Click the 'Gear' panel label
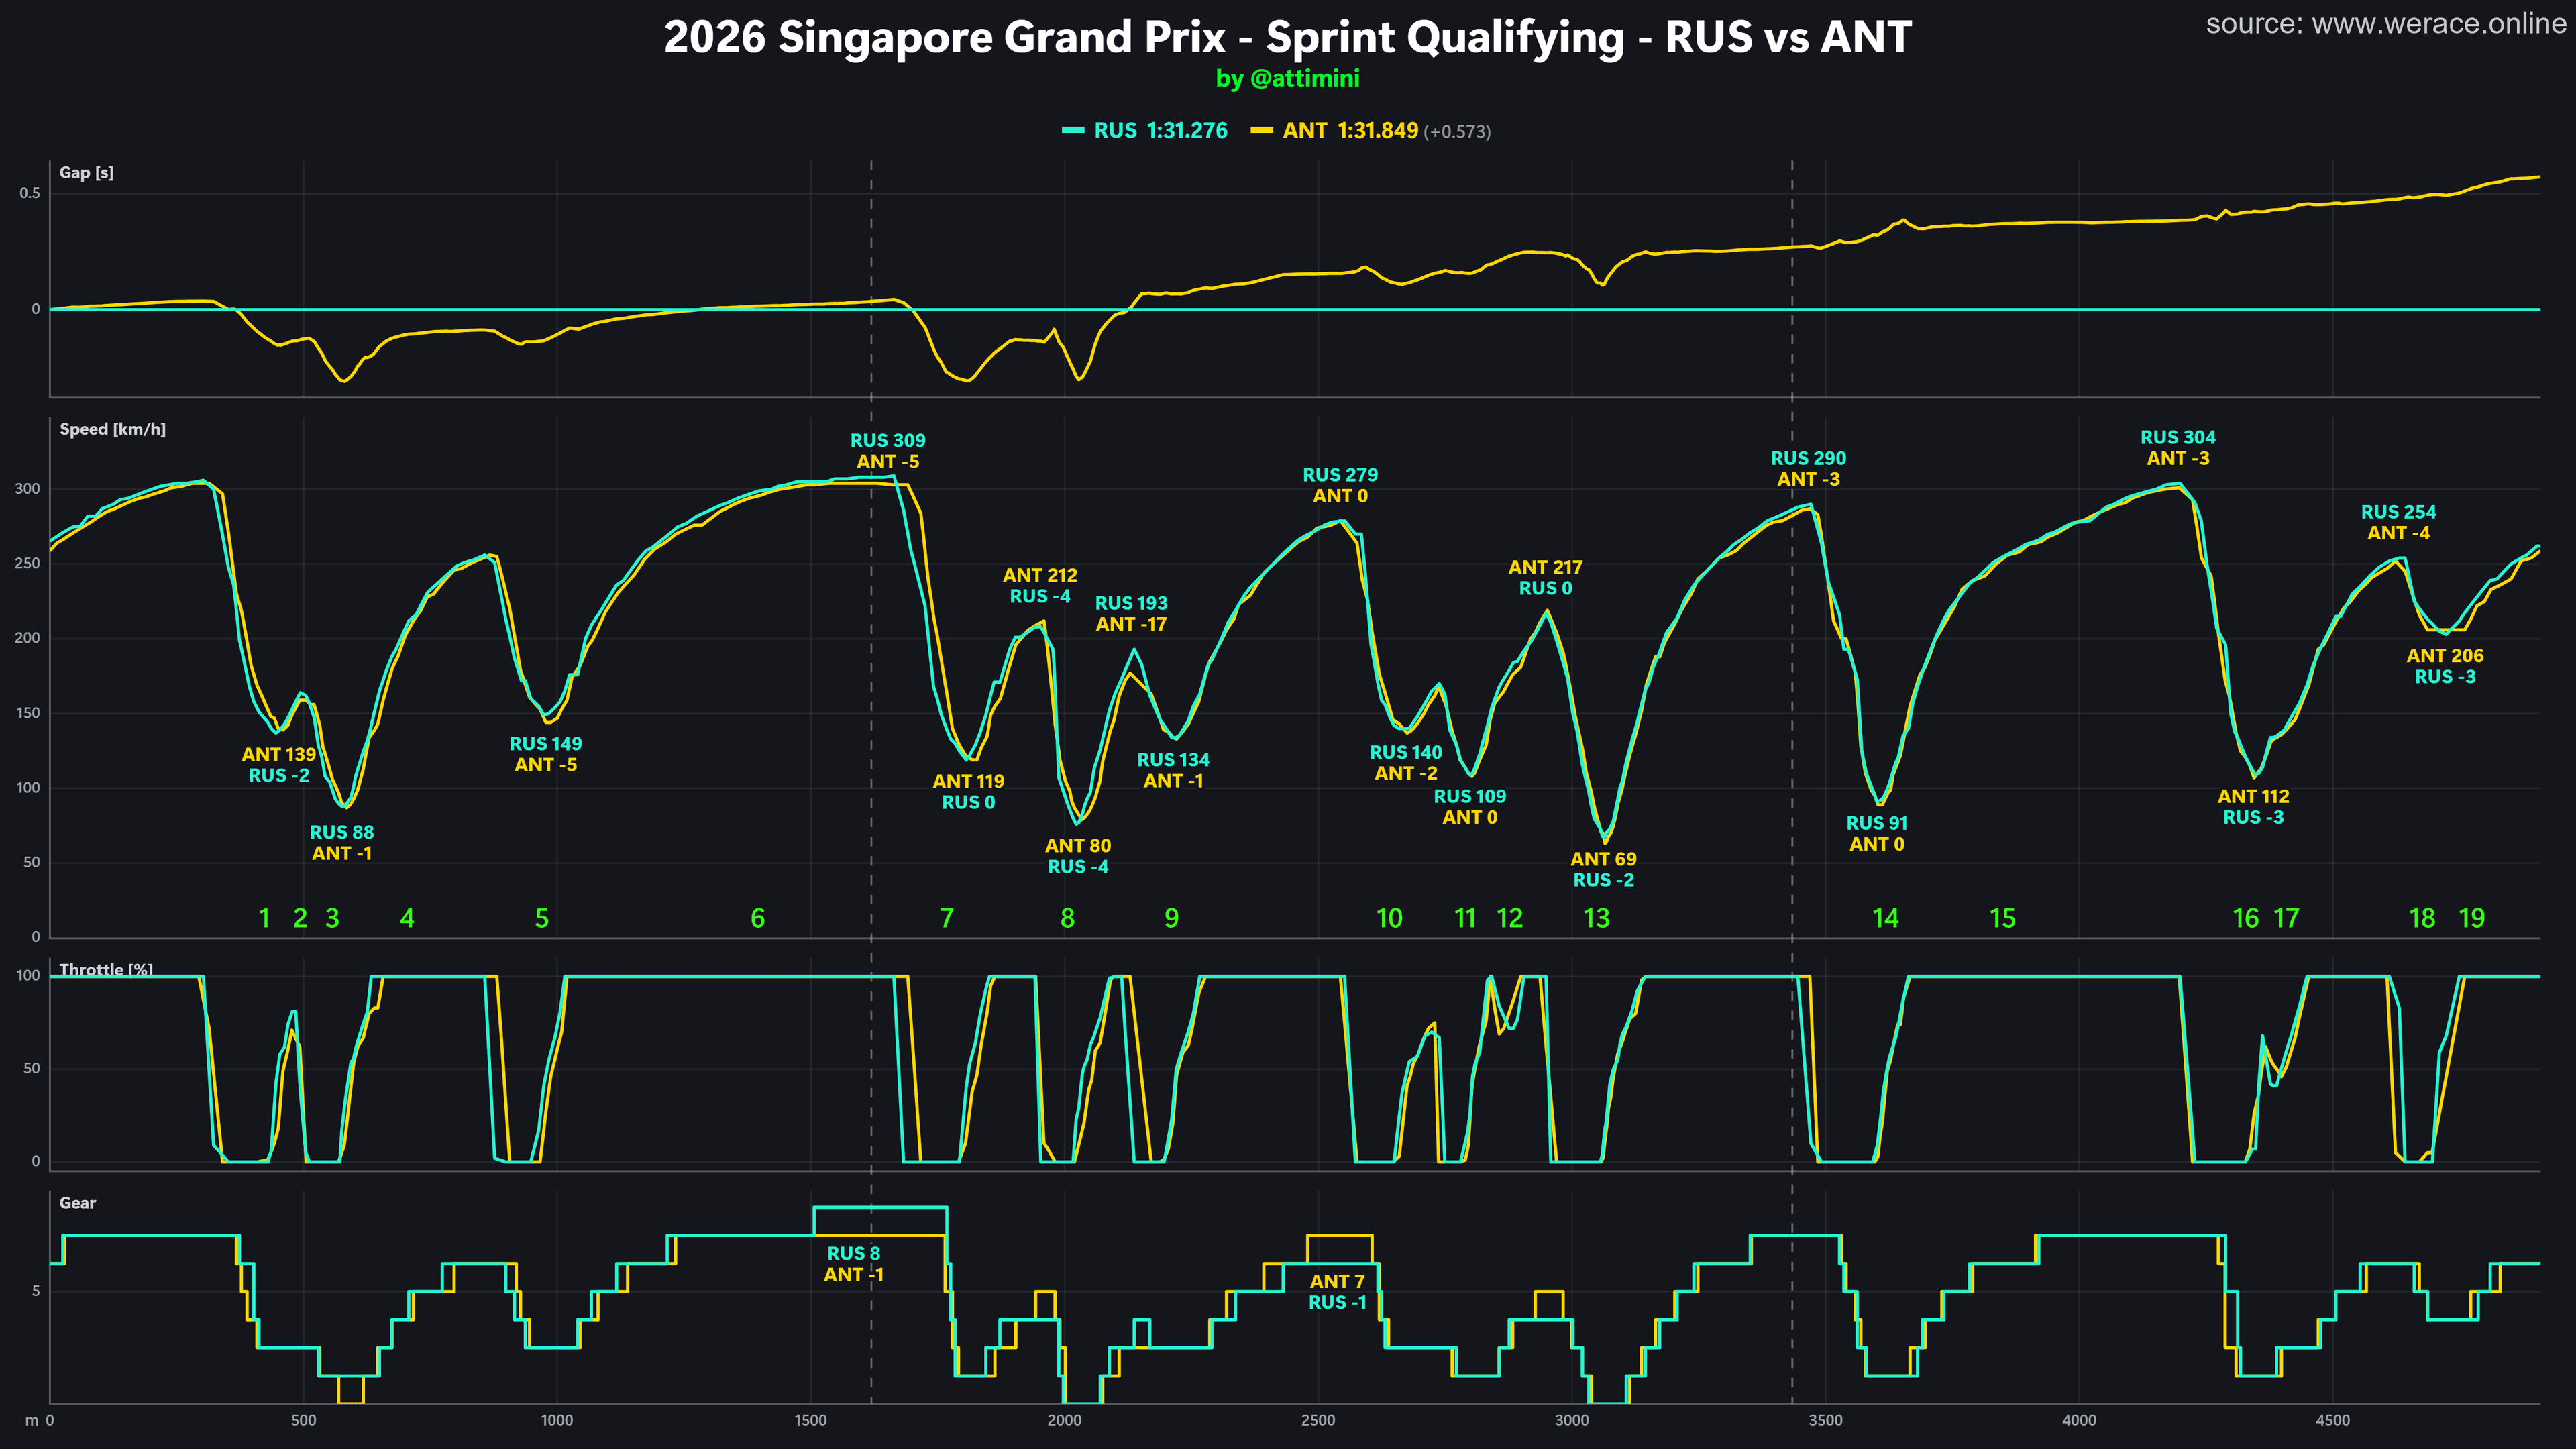Screen dimensions: 2576x1449 tap(77, 1203)
